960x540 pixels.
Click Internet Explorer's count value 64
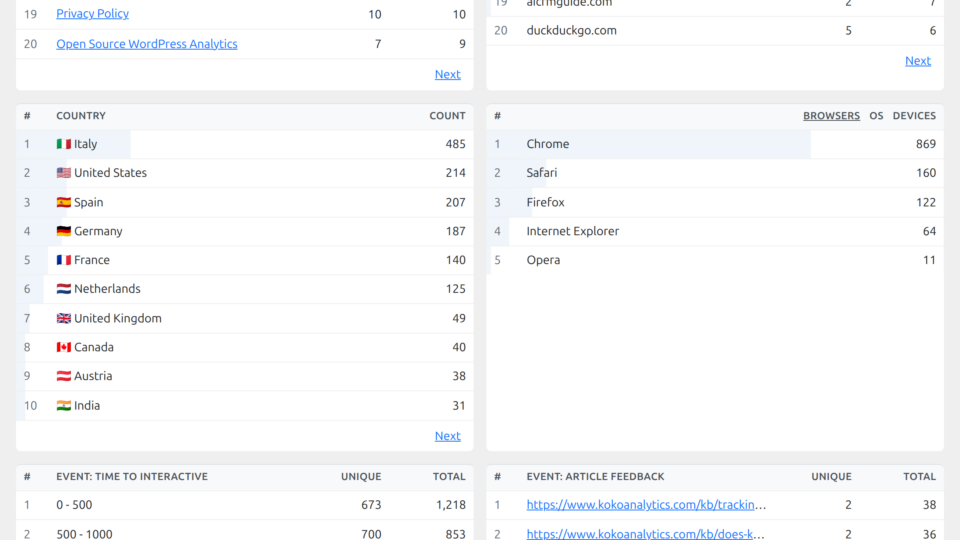pyautogui.click(x=929, y=231)
